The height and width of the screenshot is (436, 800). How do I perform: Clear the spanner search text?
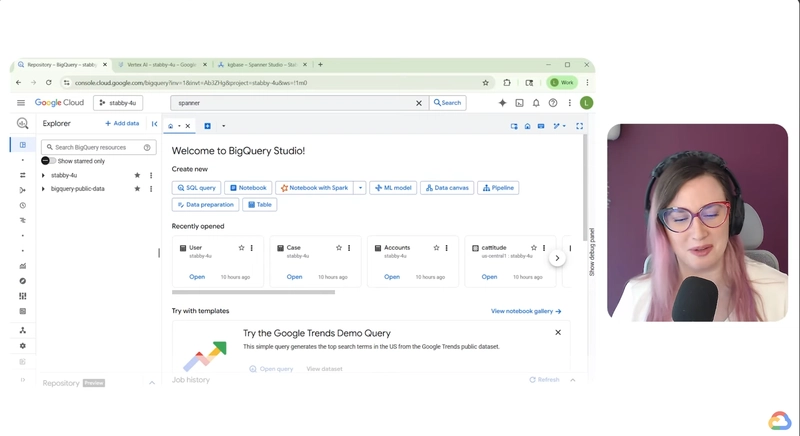pos(419,103)
